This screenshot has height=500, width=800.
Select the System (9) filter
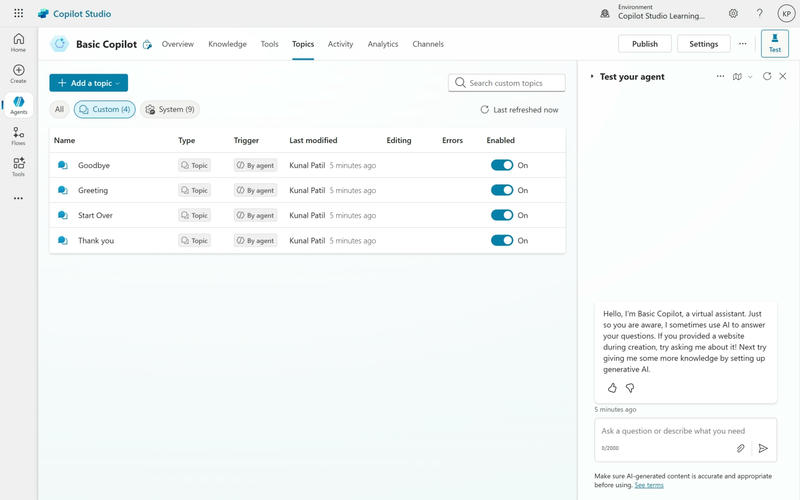pyautogui.click(x=170, y=109)
